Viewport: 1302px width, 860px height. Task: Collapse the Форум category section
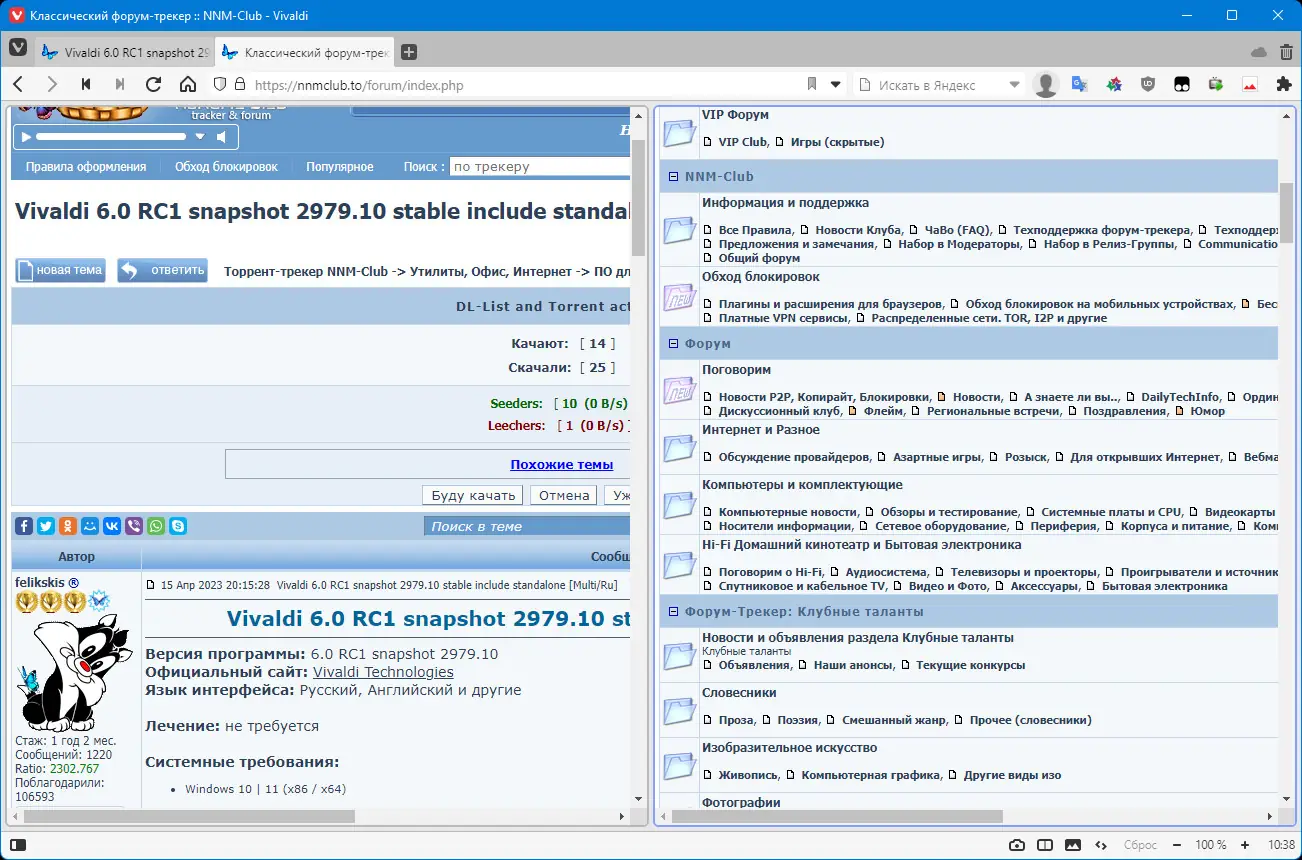674,344
